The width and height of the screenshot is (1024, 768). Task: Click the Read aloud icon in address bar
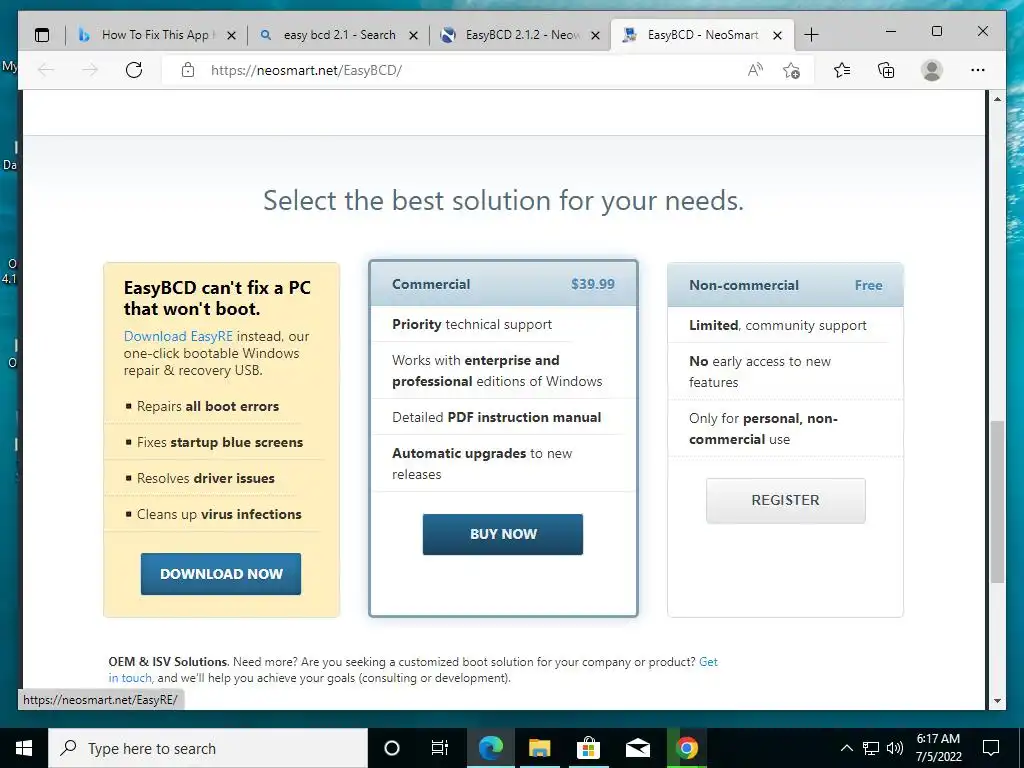[x=755, y=70]
